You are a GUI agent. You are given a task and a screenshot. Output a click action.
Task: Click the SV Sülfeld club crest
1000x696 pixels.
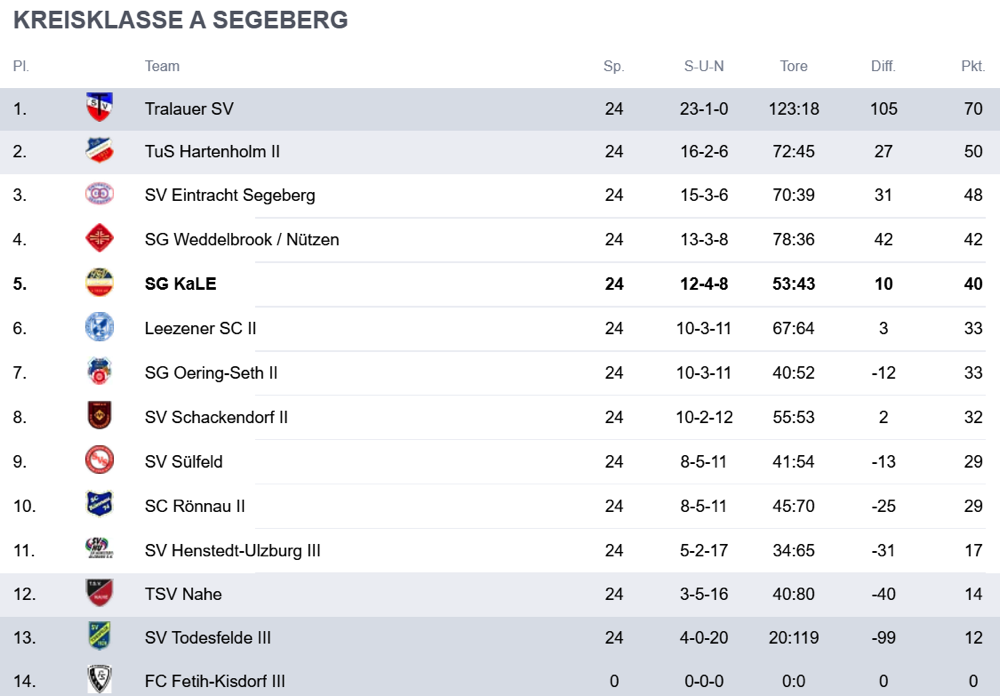coord(99,461)
